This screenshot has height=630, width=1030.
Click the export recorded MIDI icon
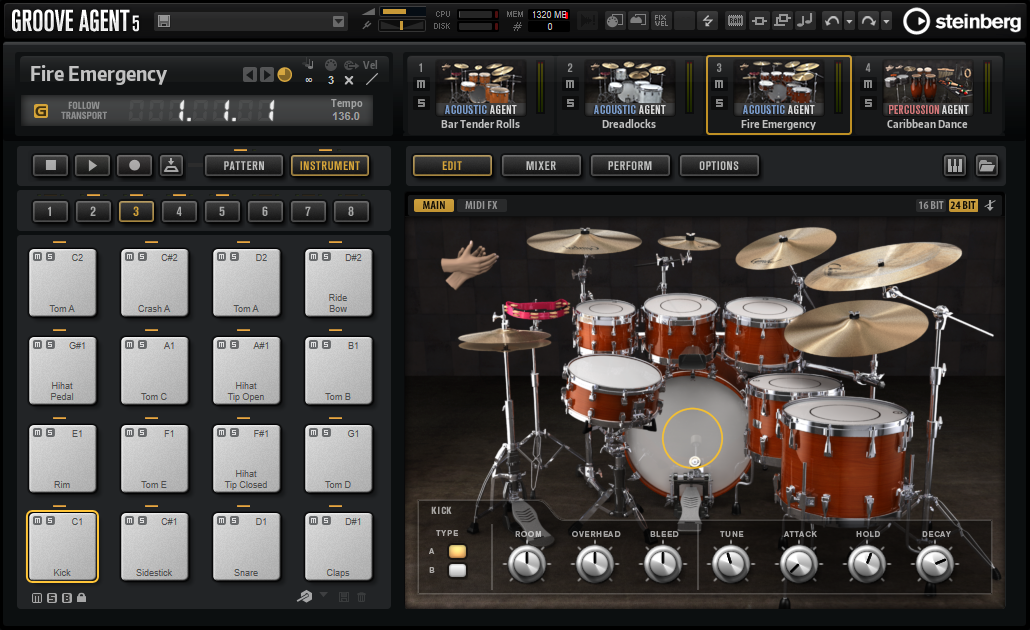171,166
